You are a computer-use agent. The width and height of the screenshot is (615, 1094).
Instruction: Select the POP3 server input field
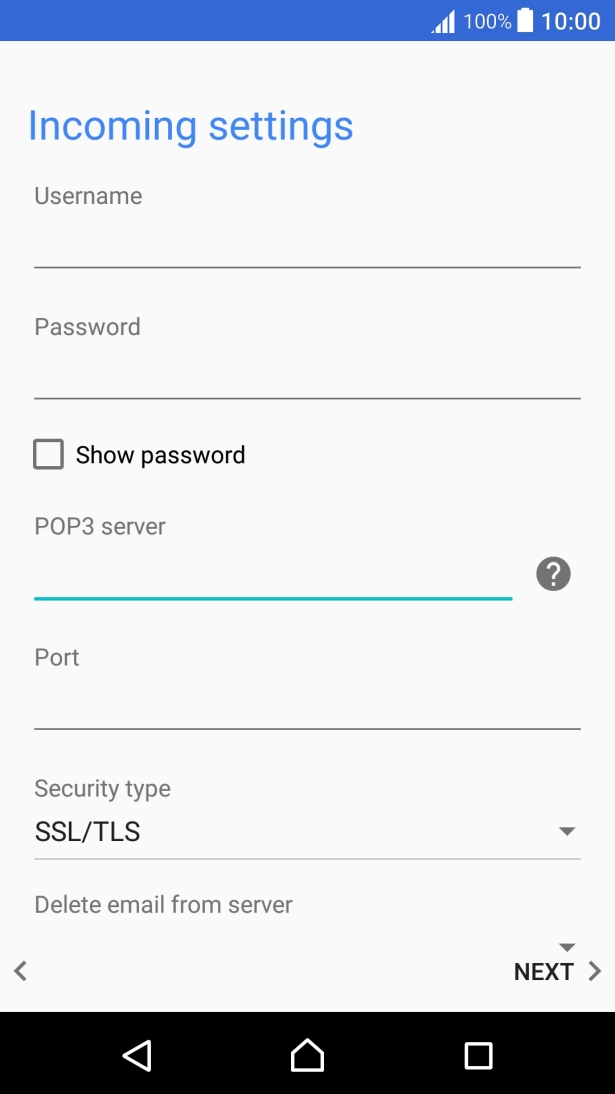(x=272, y=576)
